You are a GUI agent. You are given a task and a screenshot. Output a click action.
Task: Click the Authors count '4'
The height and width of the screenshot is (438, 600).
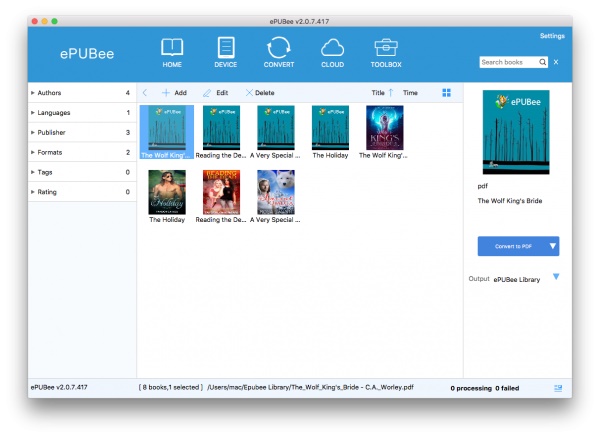(x=127, y=93)
